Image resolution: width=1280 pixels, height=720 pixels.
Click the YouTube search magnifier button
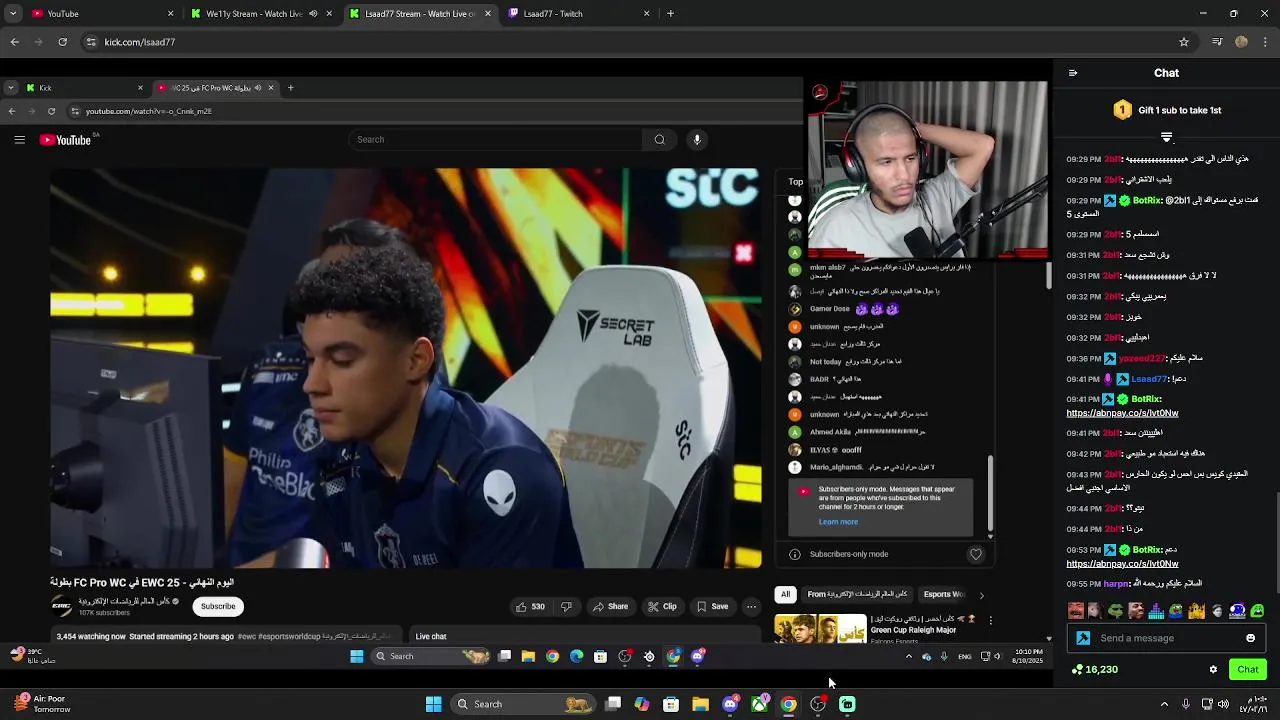(x=659, y=140)
